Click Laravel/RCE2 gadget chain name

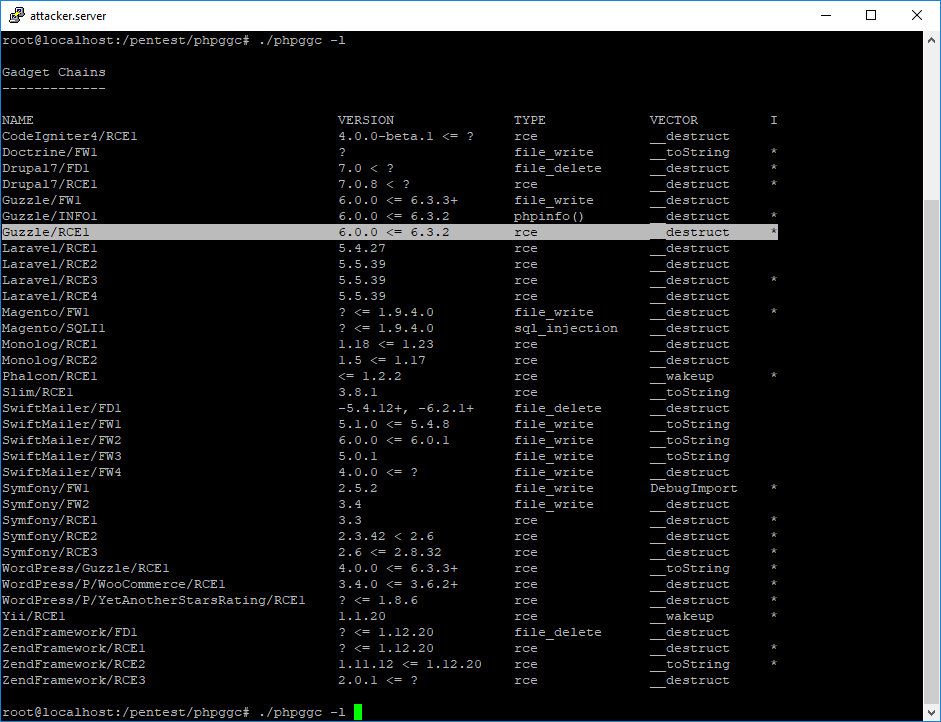point(50,264)
